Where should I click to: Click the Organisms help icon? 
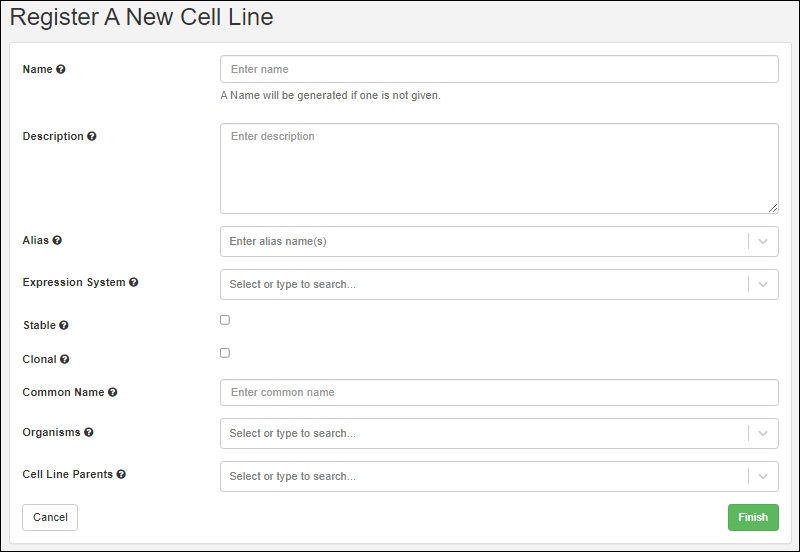89,433
